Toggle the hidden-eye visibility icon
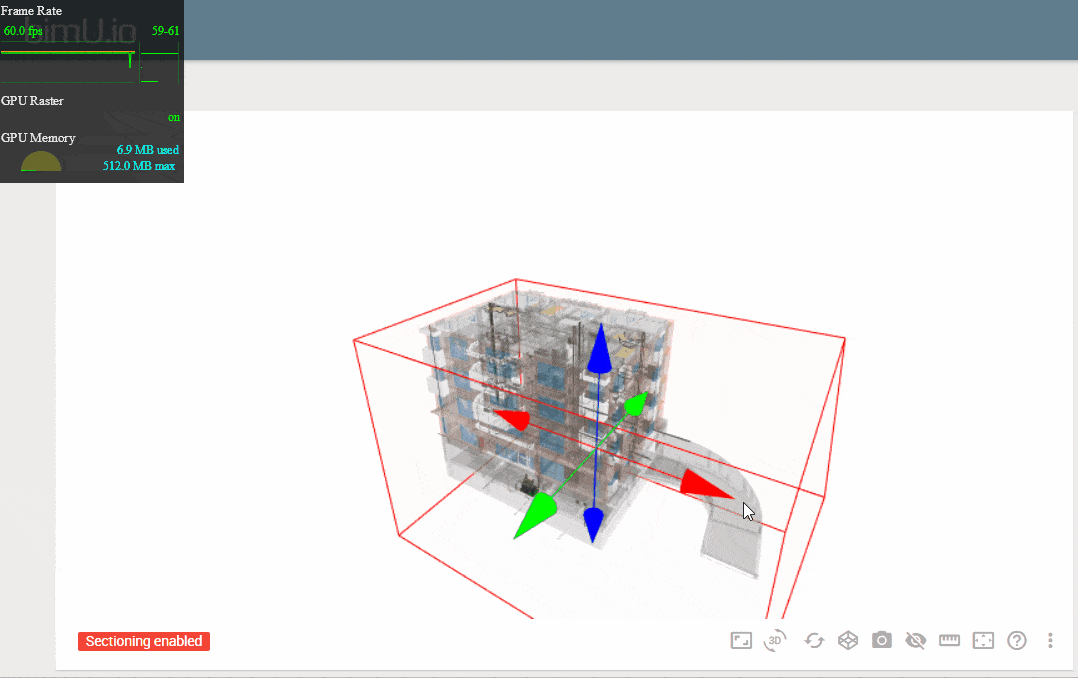The height and width of the screenshot is (678, 1078). point(915,641)
